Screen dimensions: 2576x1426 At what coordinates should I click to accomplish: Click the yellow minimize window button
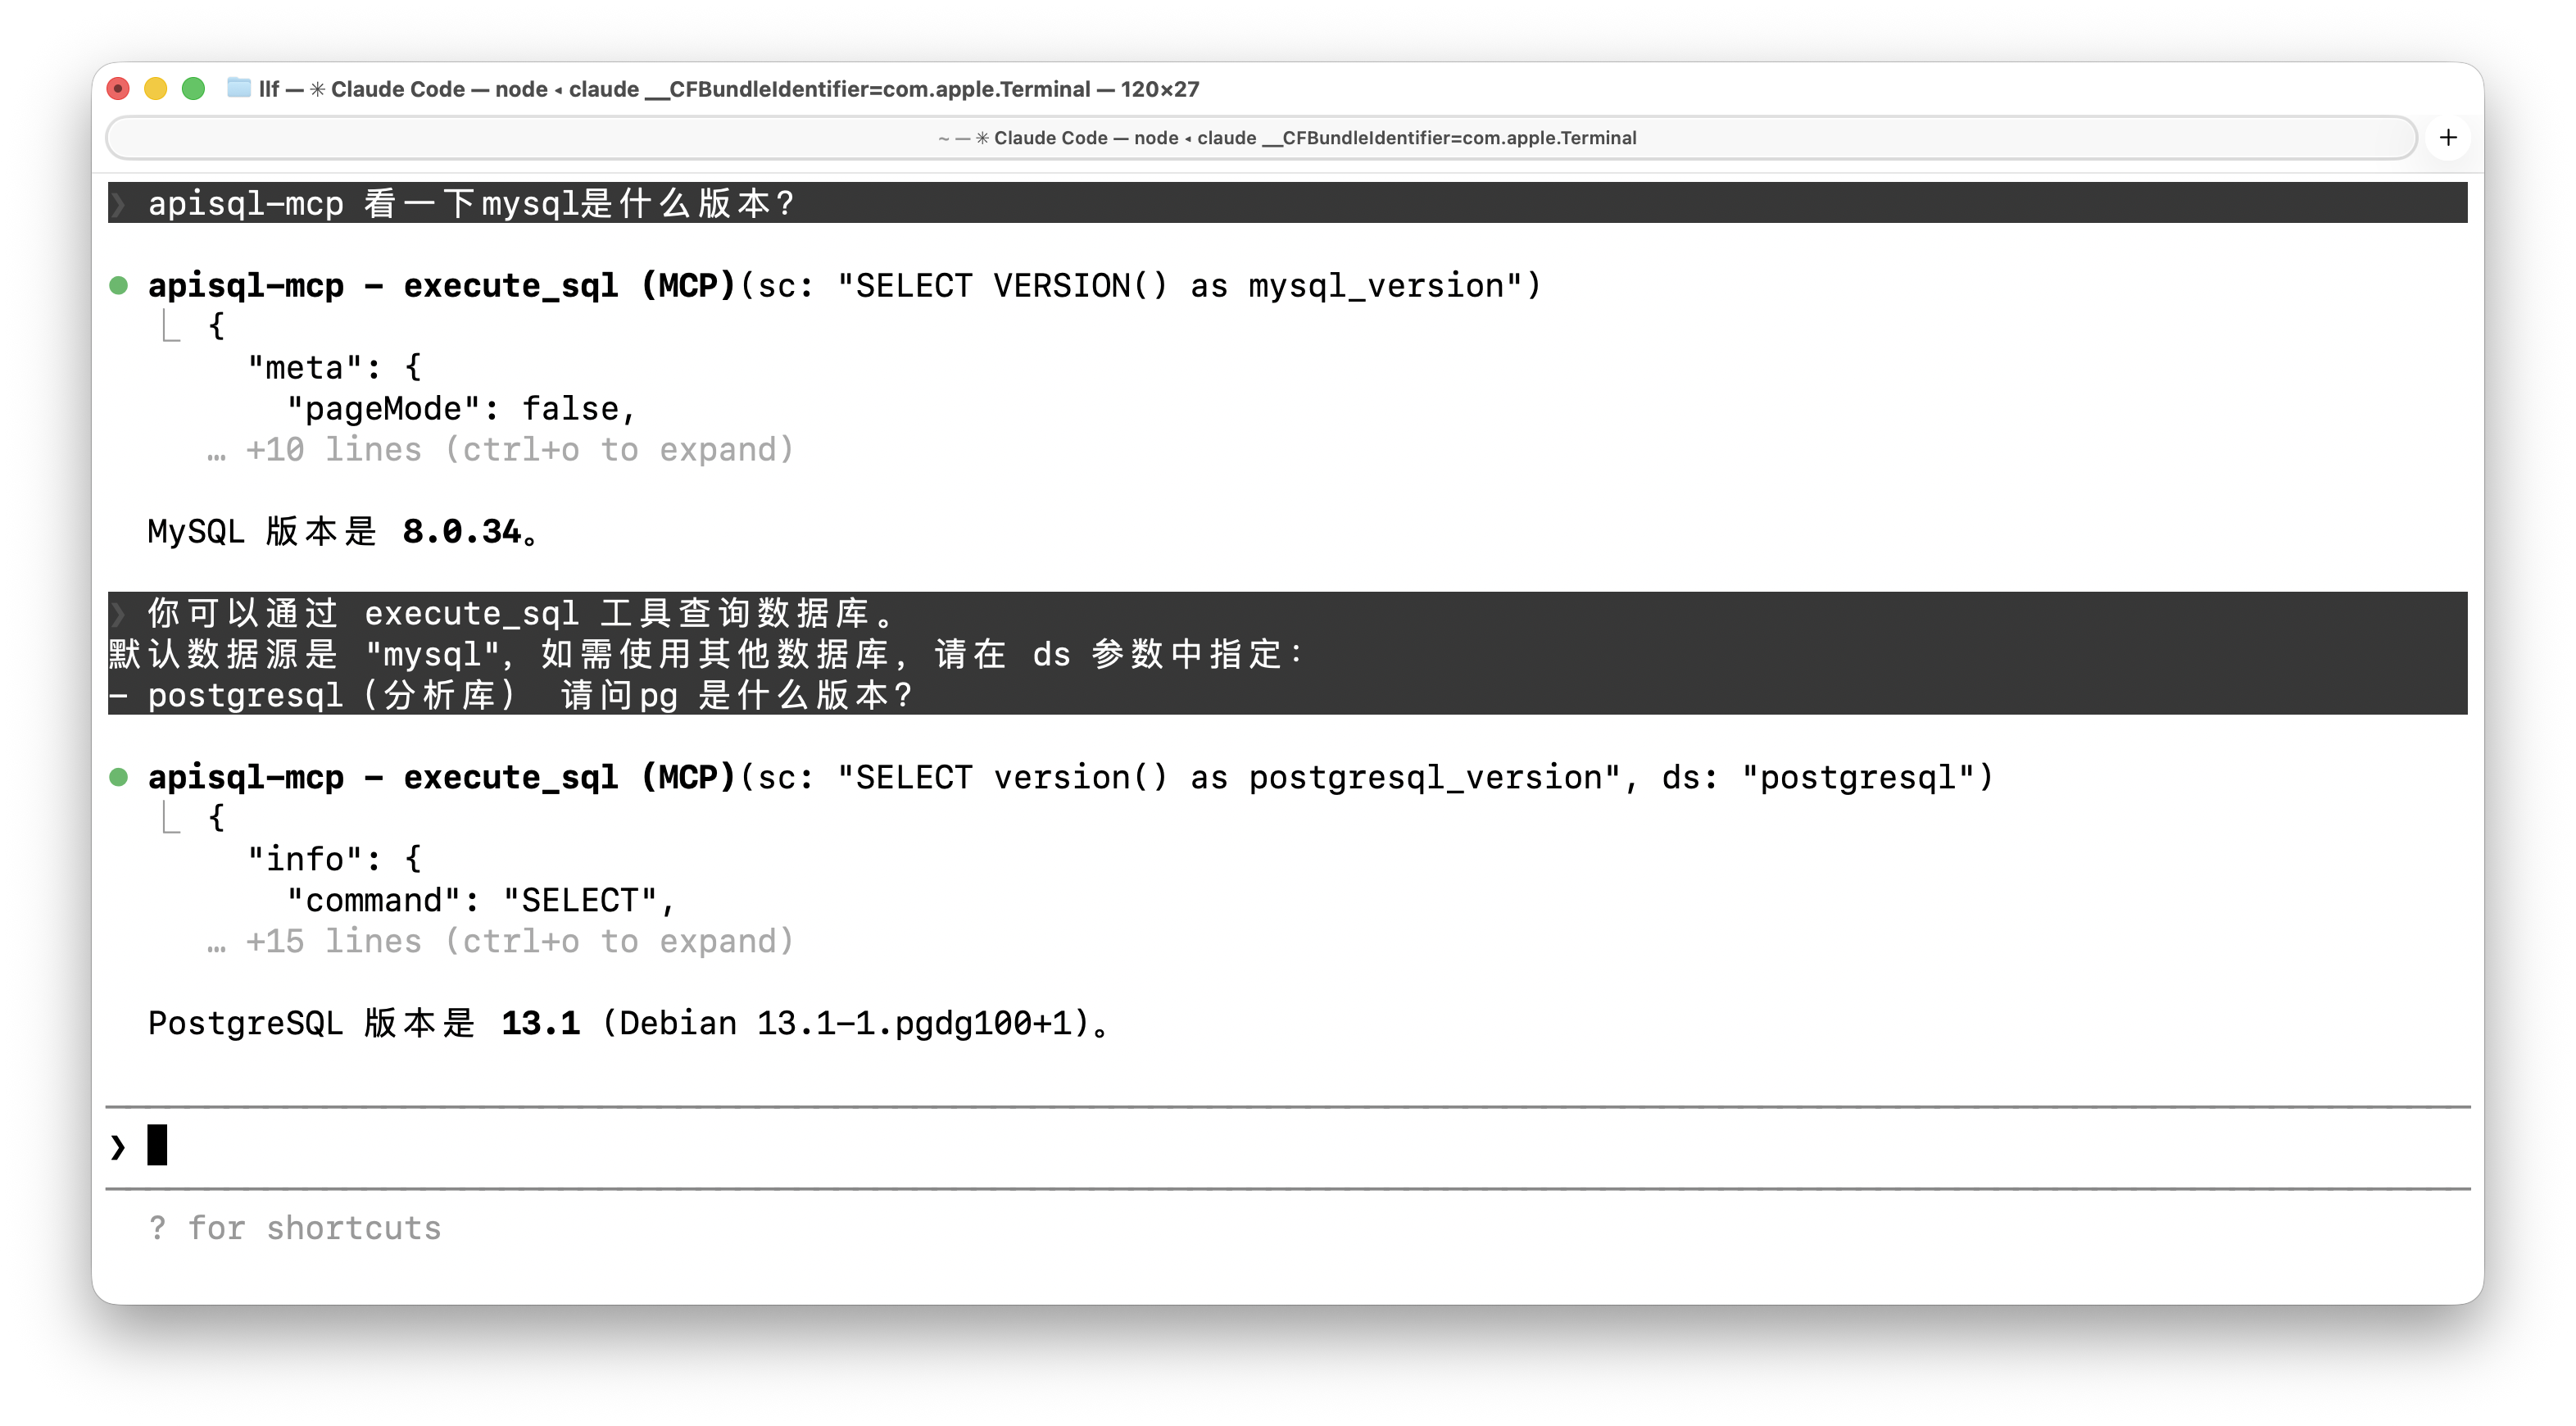[155, 89]
